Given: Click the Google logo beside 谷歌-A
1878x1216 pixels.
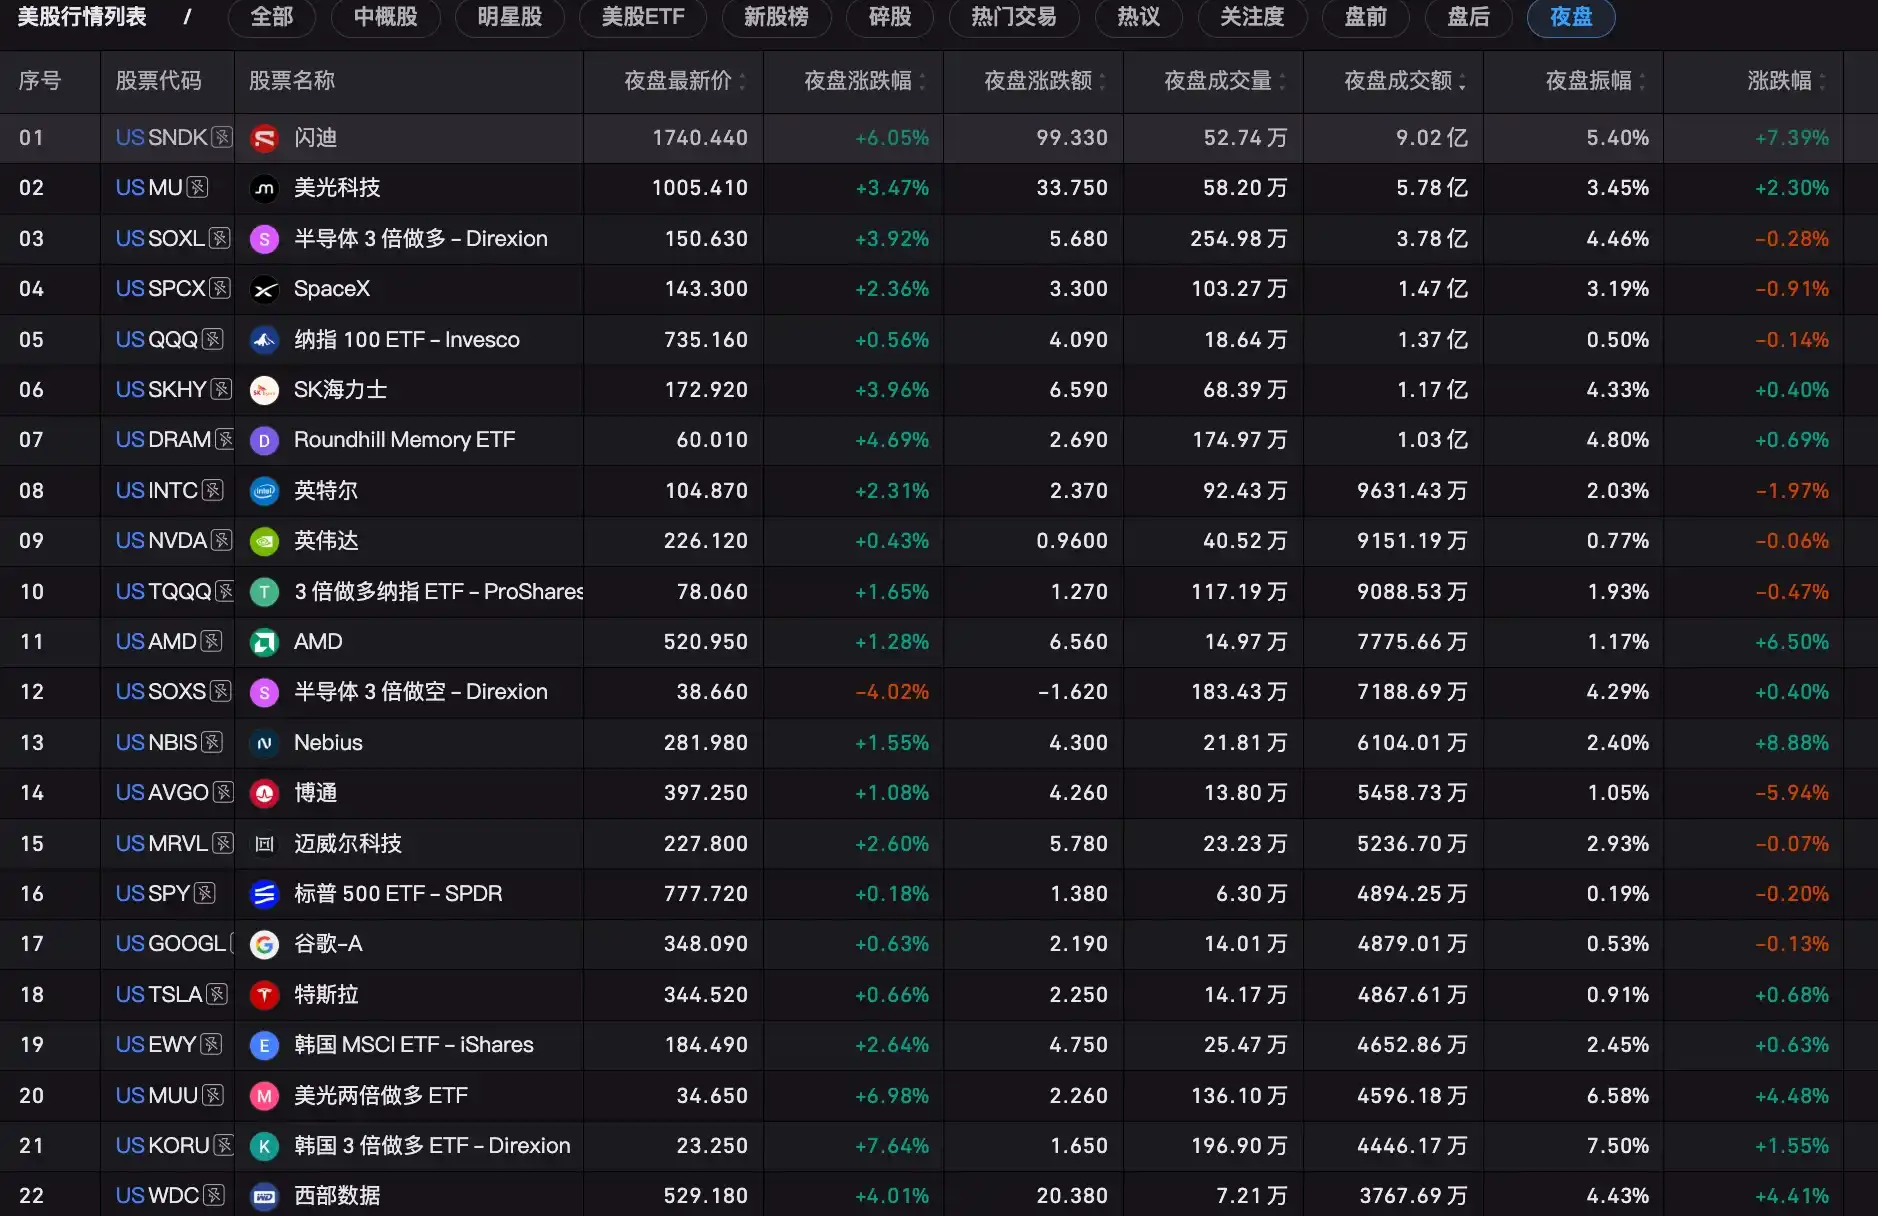Looking at the screenshot, I should click(x=264, y=944).
